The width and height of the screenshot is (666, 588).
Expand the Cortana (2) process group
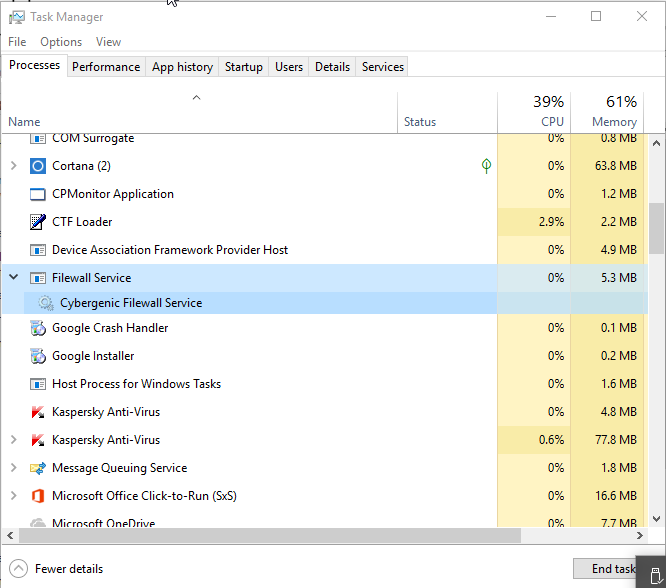(13, 166)
